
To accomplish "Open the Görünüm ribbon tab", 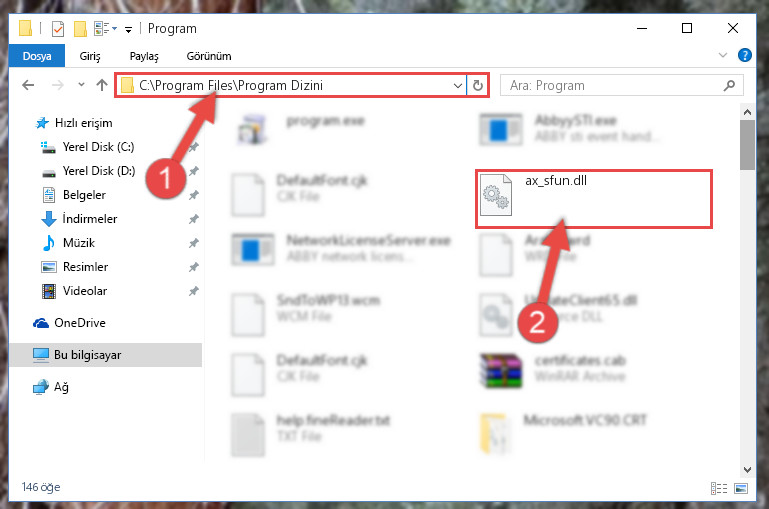I will click(x=209, y=56).
